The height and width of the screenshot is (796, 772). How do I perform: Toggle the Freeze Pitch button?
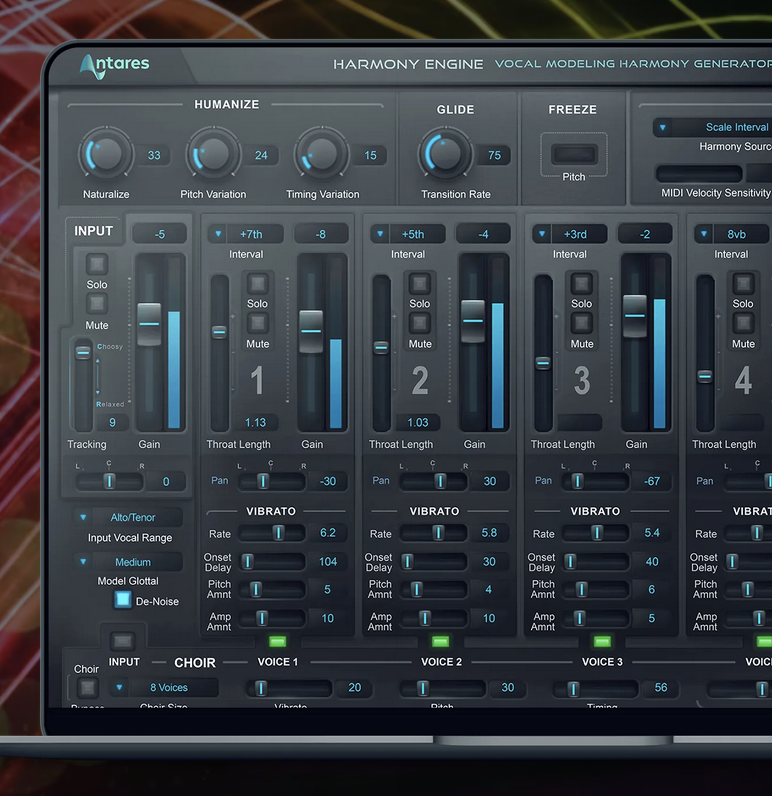click(x=574, y=154)
